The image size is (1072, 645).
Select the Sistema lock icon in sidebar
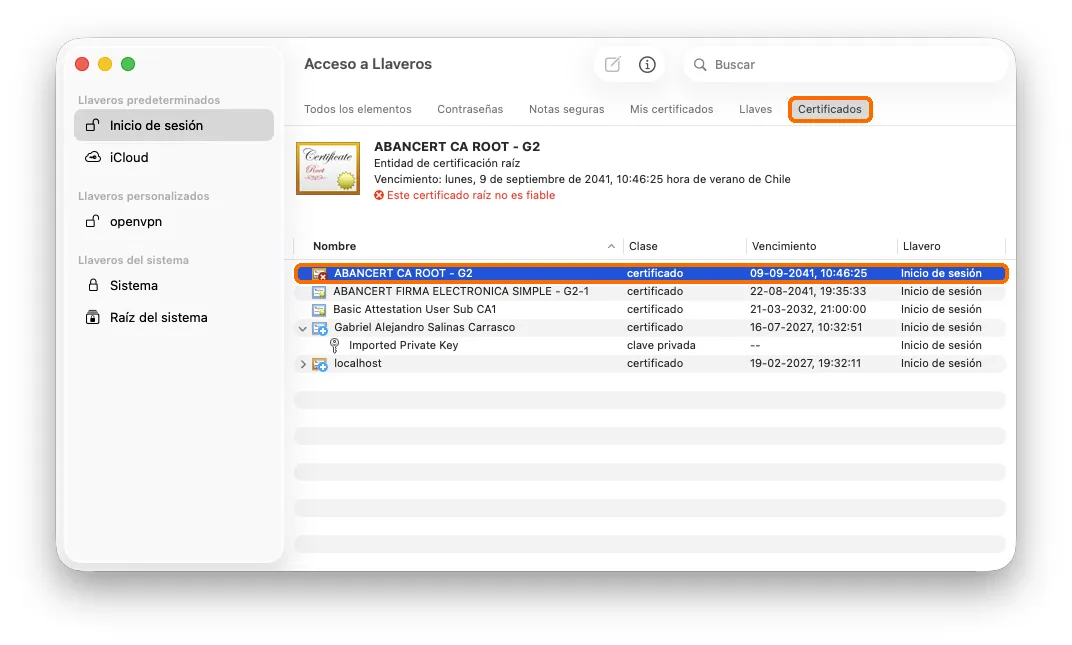93,285
